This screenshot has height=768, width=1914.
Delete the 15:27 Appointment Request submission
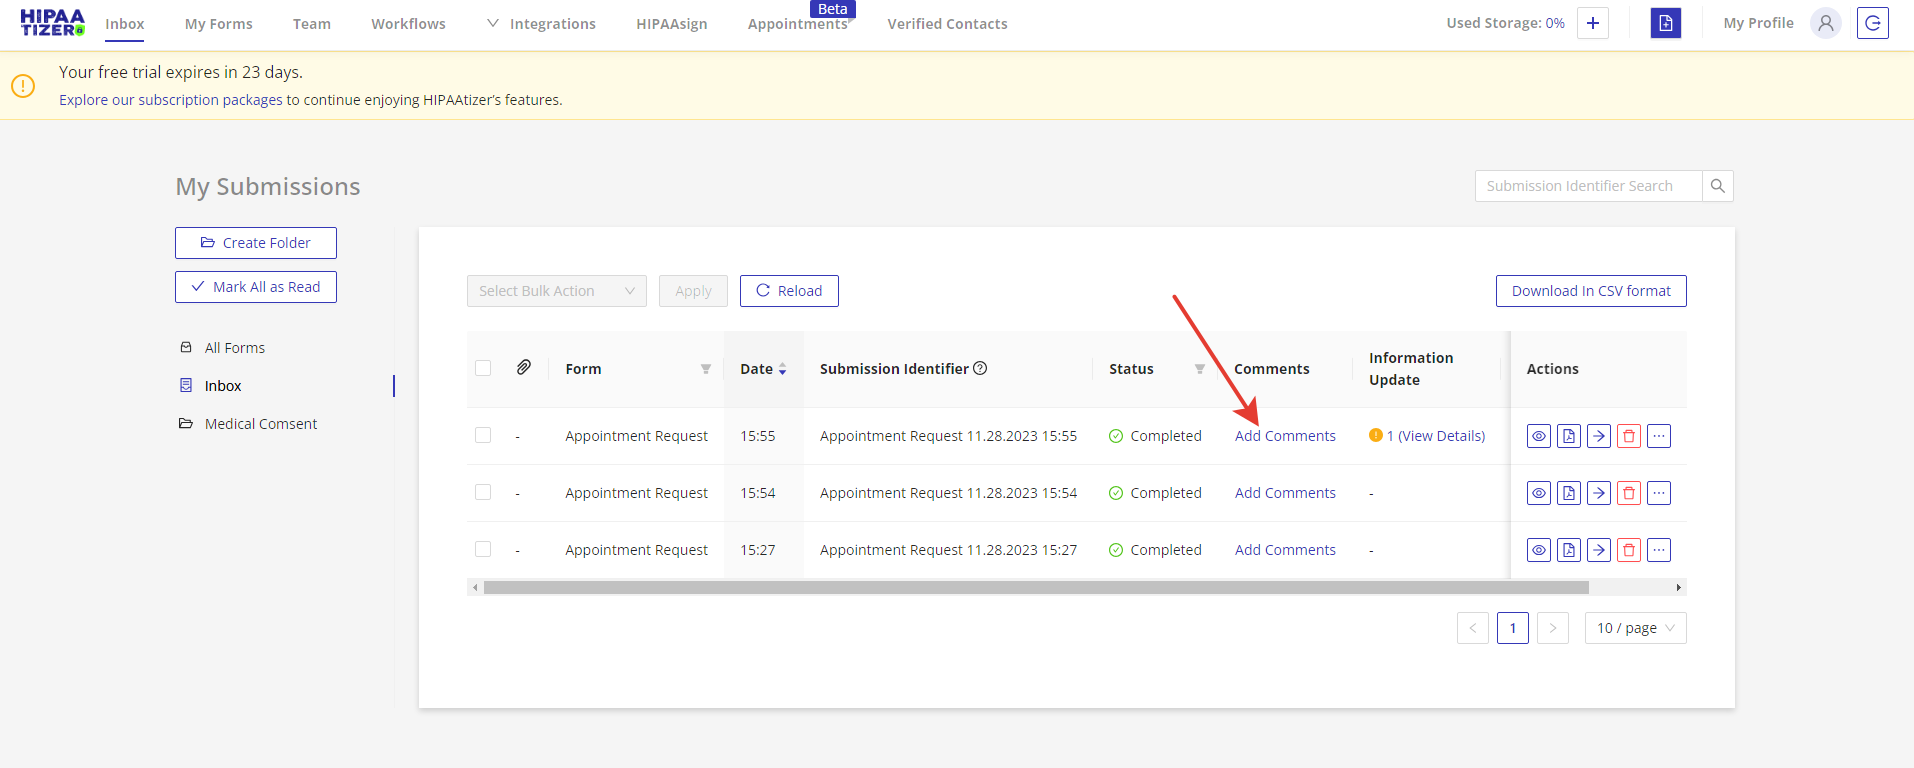pyautogui.click(x=1628, y=550)
